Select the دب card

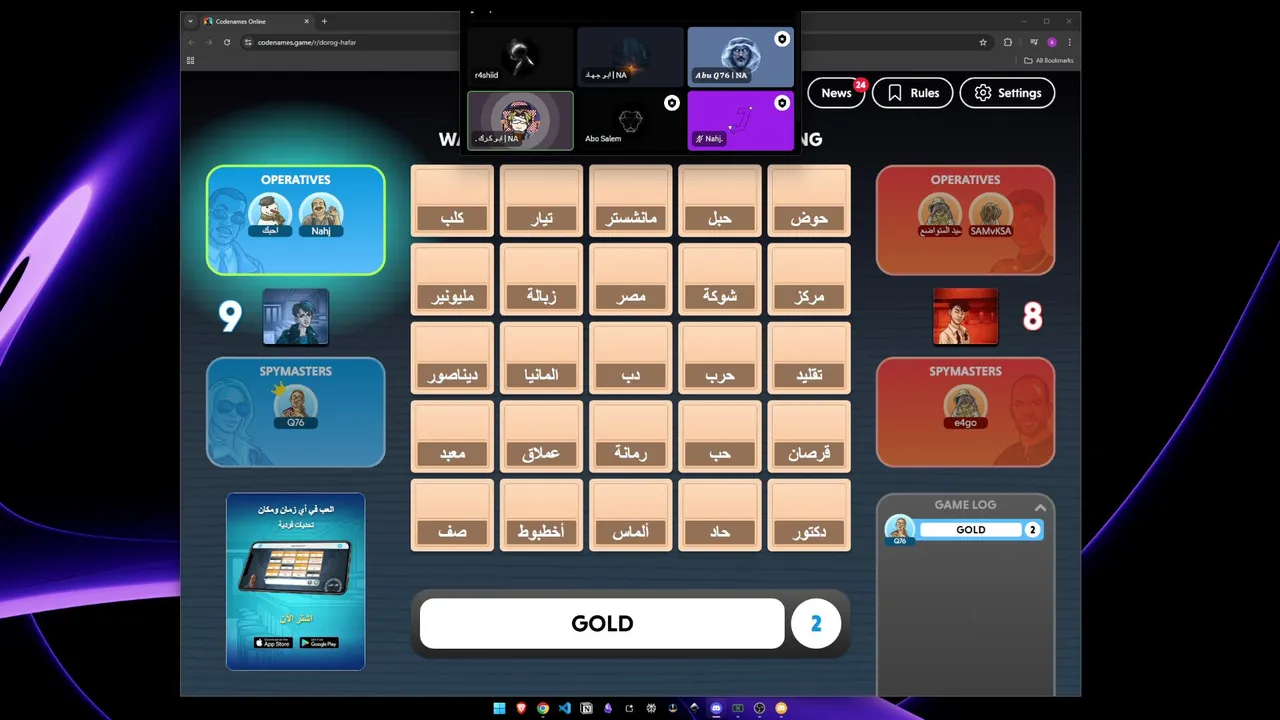coord(631,358)
